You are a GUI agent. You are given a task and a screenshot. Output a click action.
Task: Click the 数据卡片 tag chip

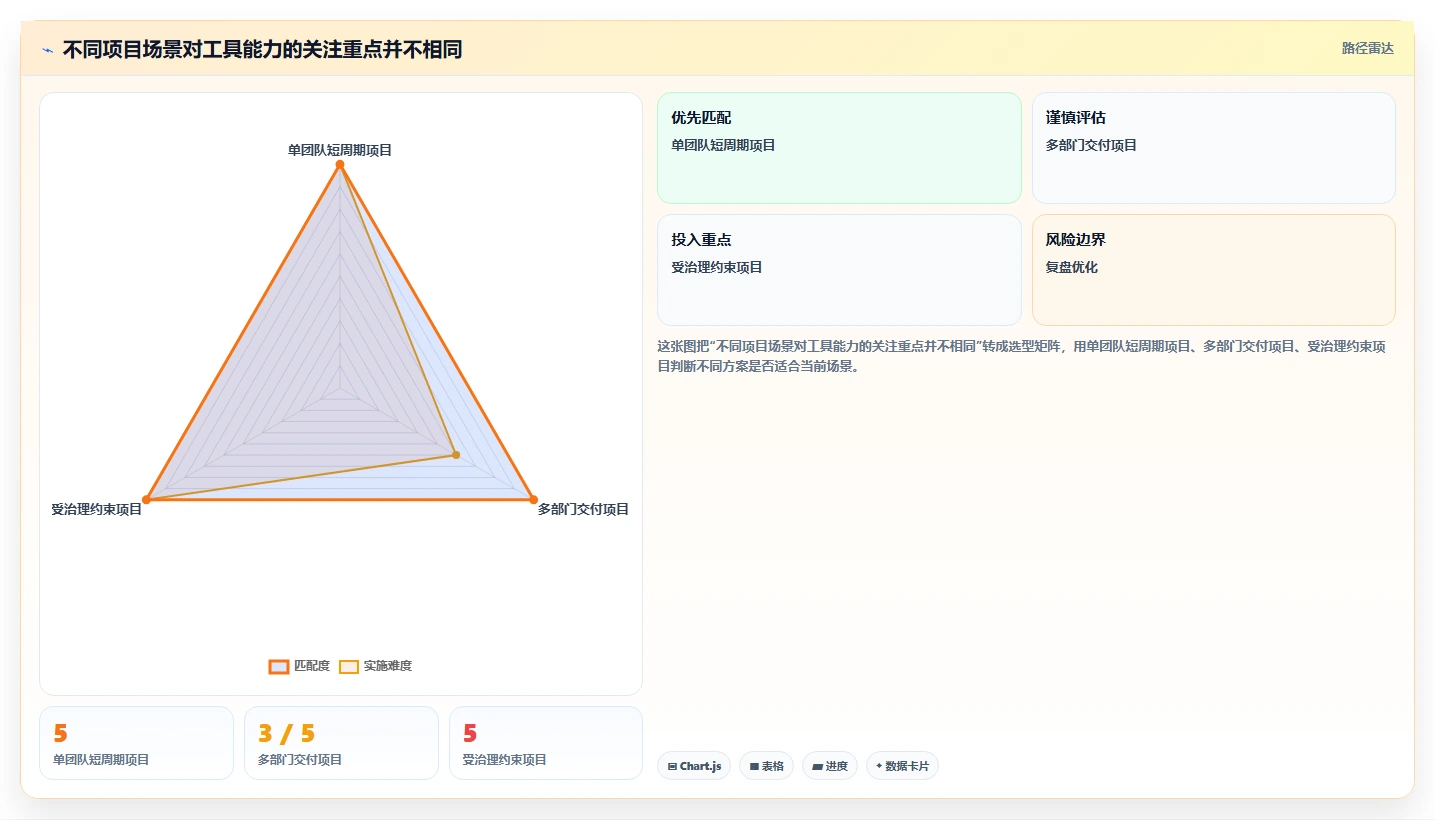point(902,766)
